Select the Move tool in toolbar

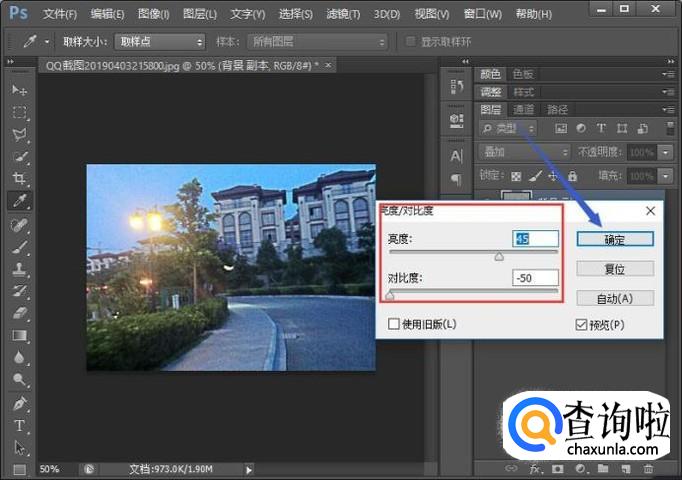click(x=19, y=90)
